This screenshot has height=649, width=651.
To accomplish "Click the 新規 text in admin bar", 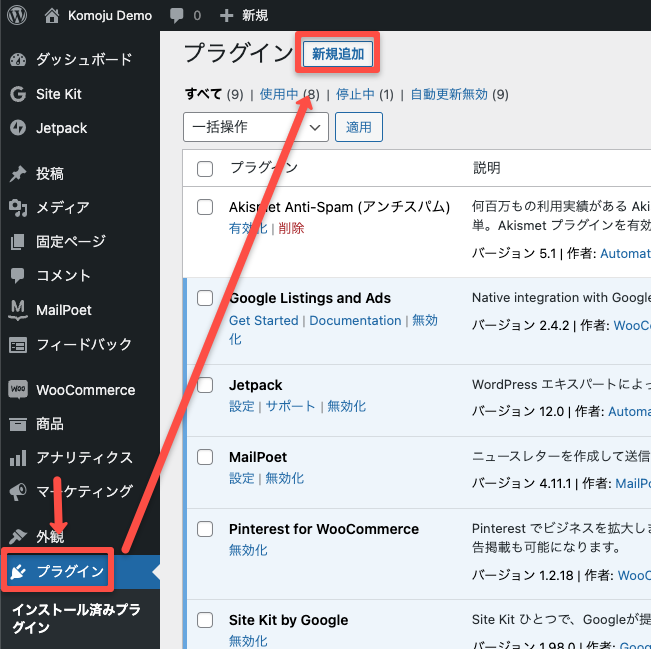I will pyautogui.click(x=255, y=16).
